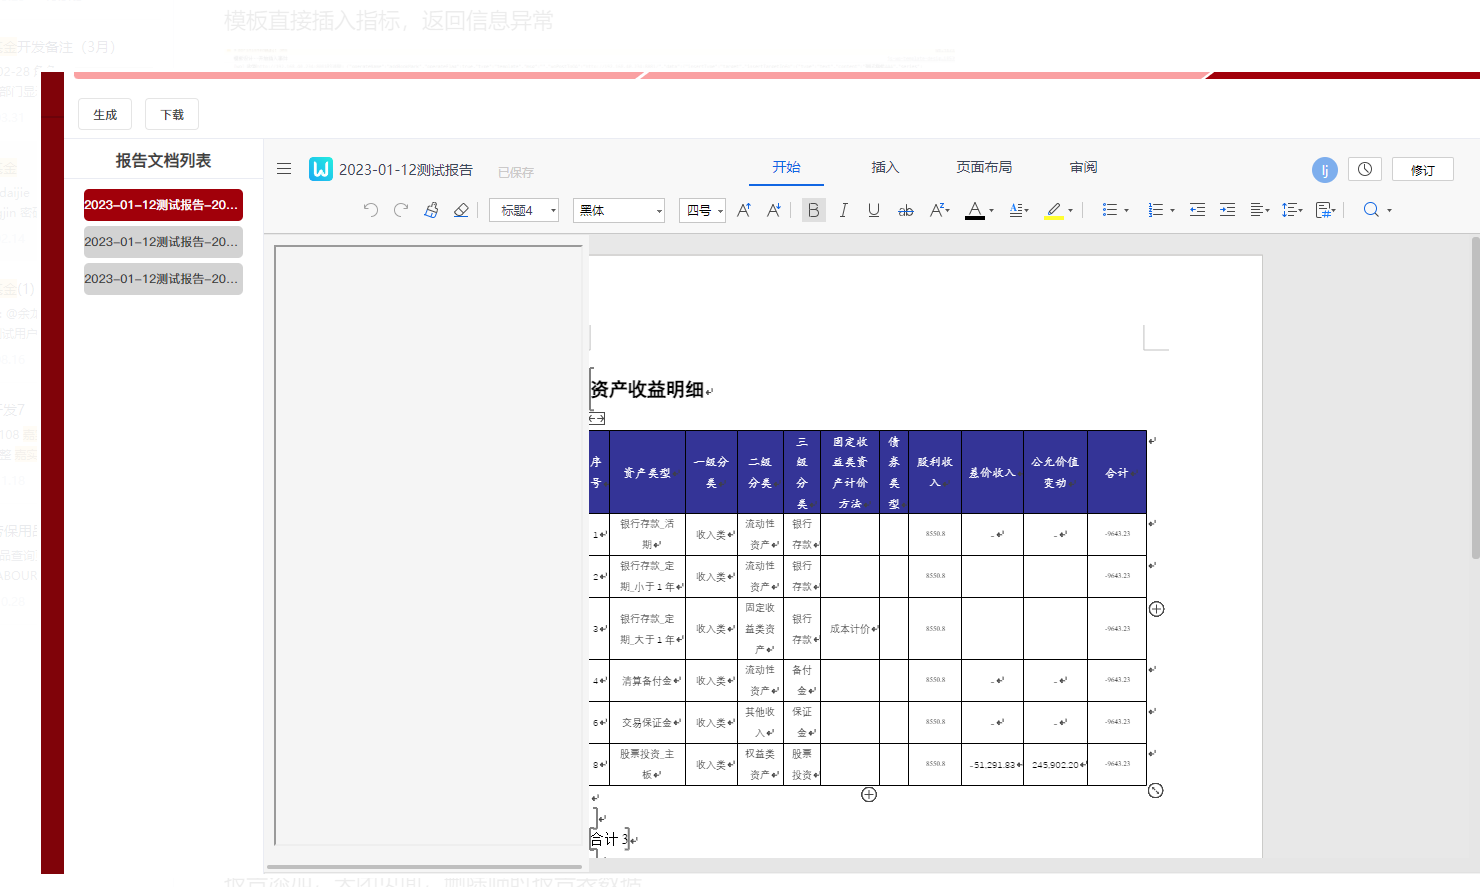Click the 合计 text below the table
Screen dimensions: 1480x887
605,839
